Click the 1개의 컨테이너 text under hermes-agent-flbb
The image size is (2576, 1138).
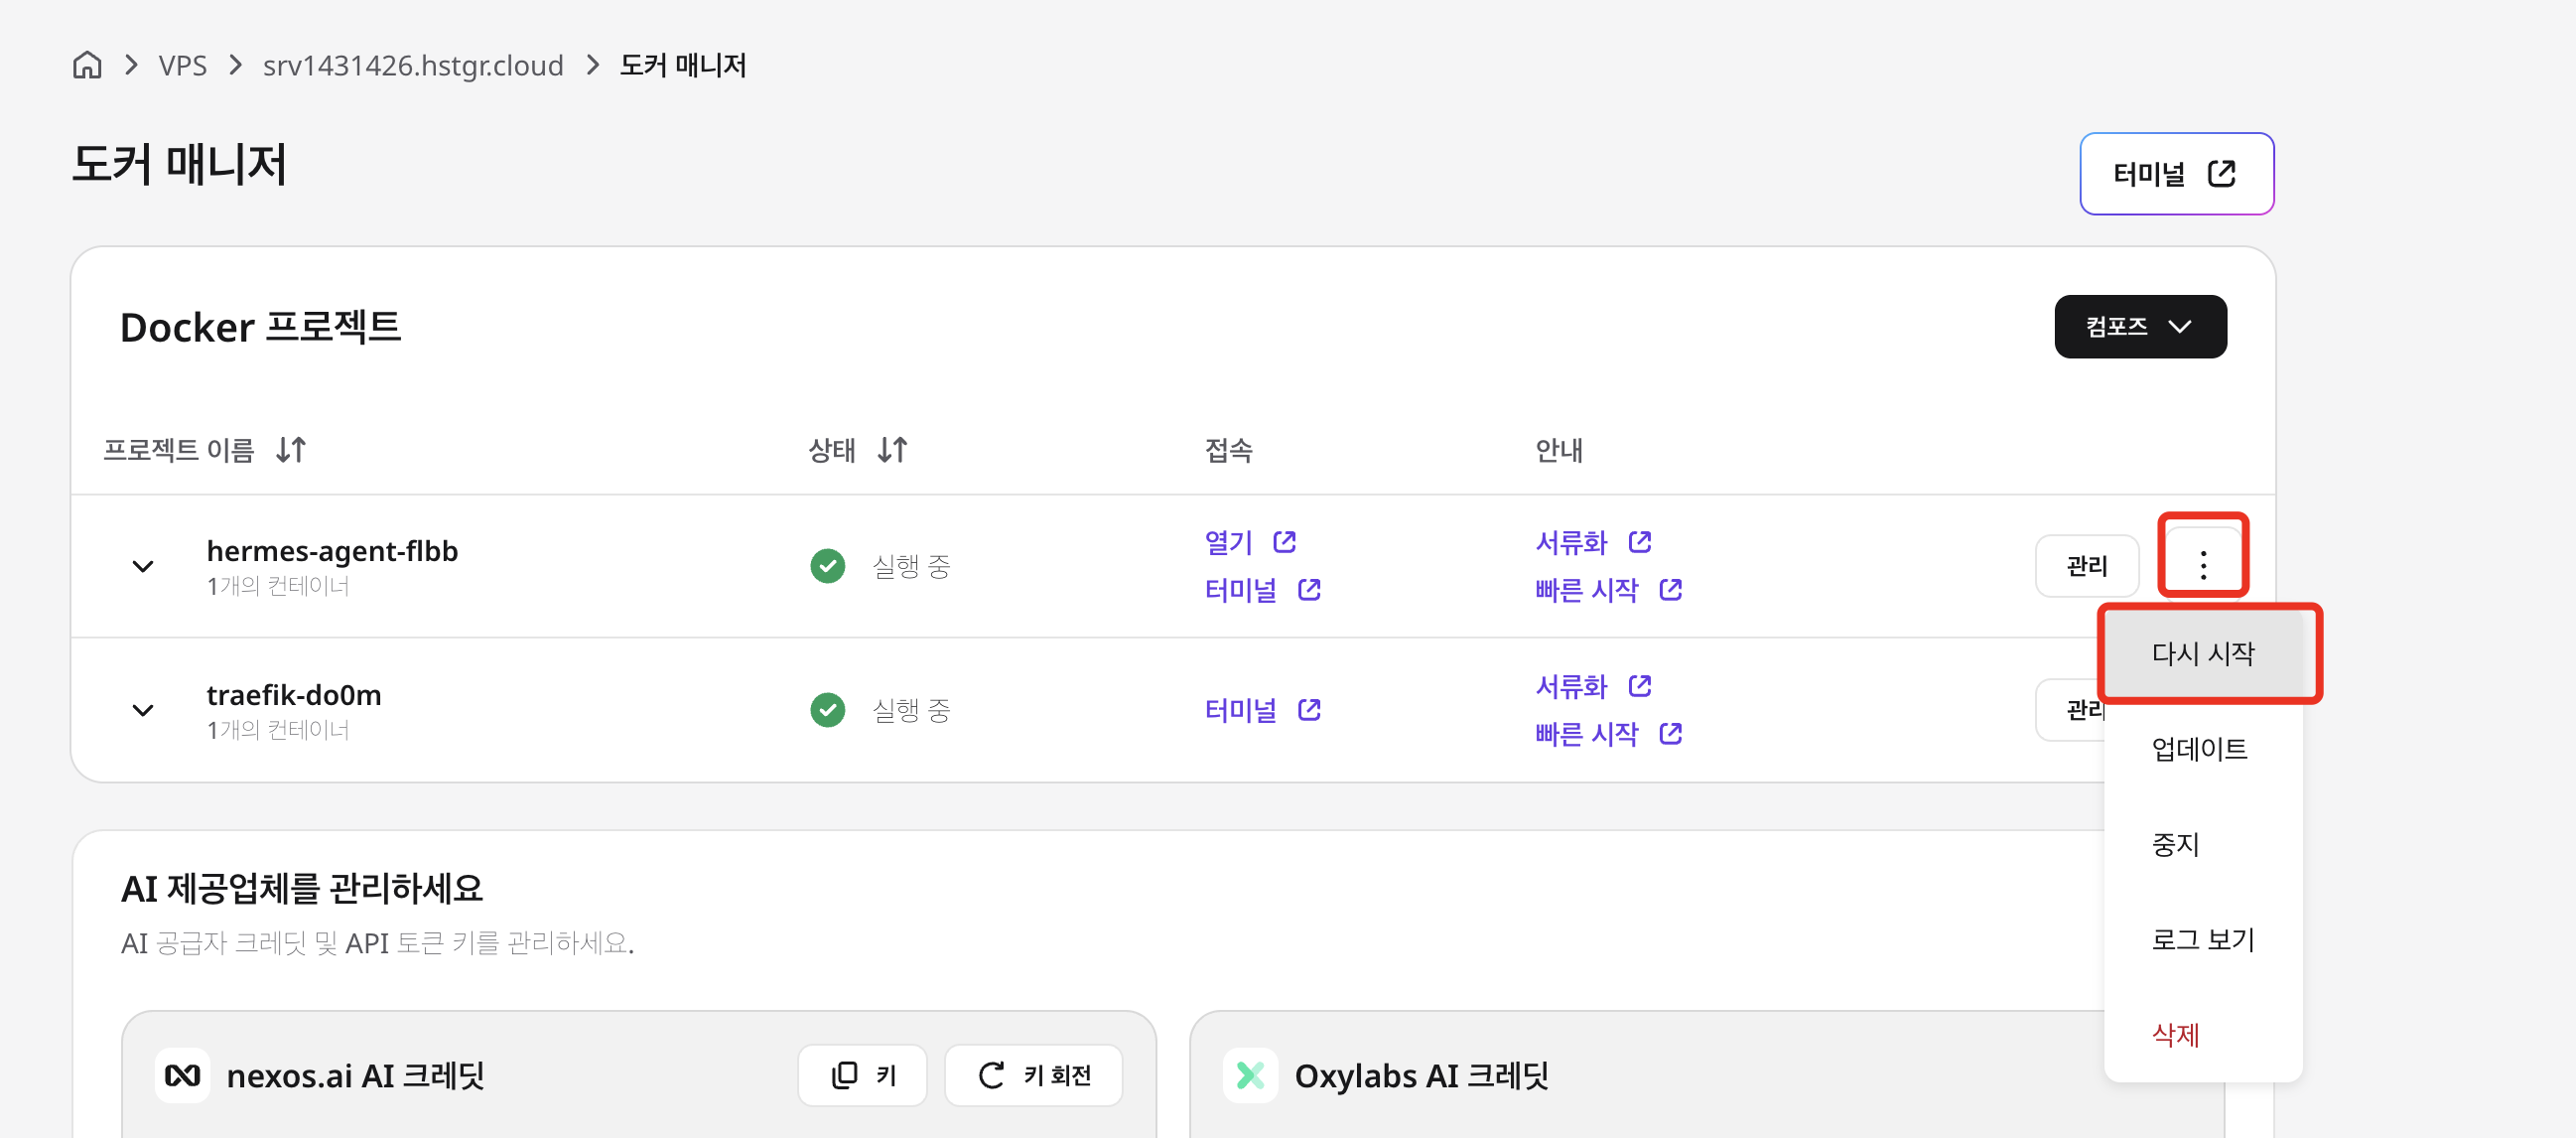tap(278, 586)
